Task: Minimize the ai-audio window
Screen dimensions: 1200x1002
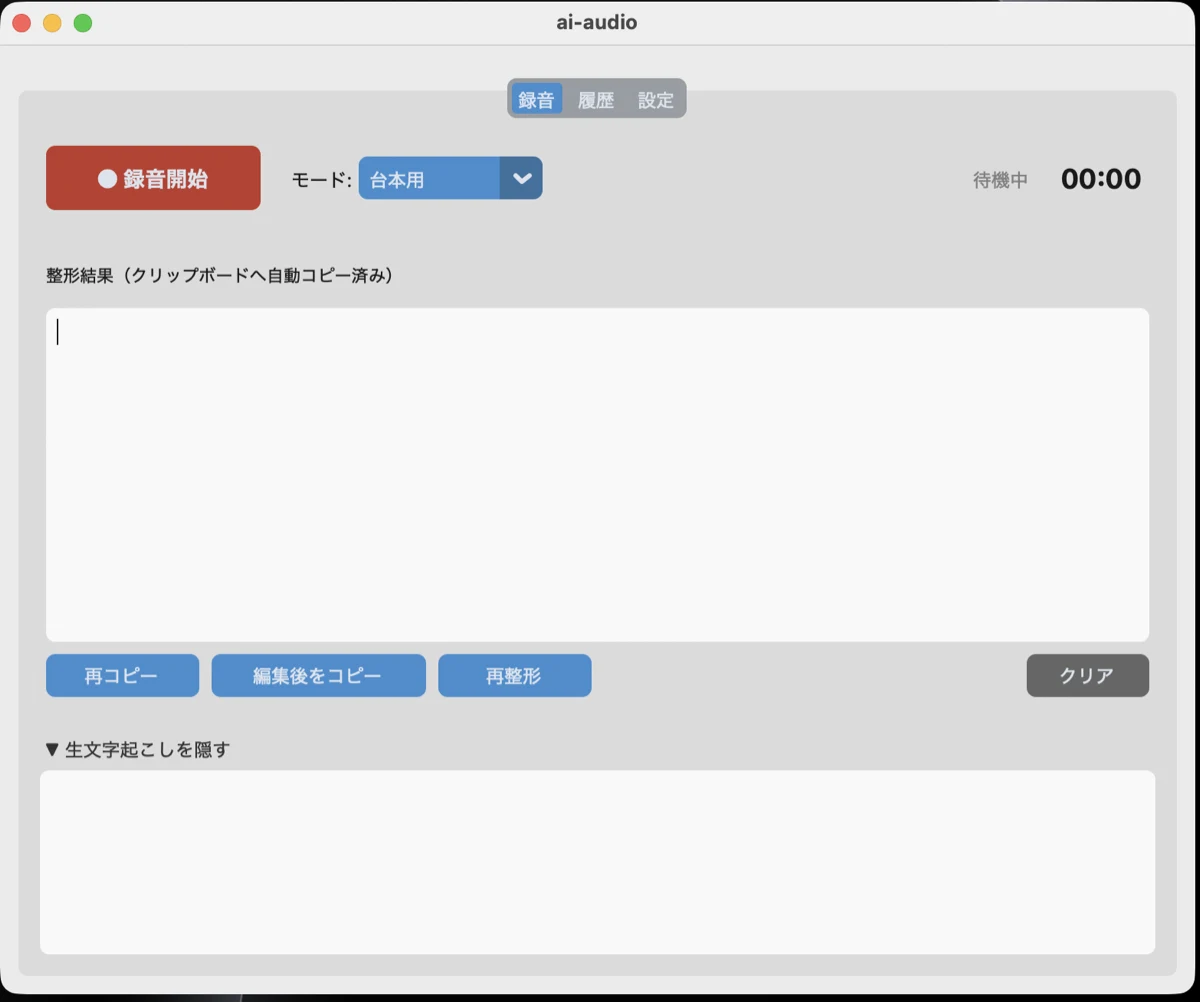Action: [52, 23]
